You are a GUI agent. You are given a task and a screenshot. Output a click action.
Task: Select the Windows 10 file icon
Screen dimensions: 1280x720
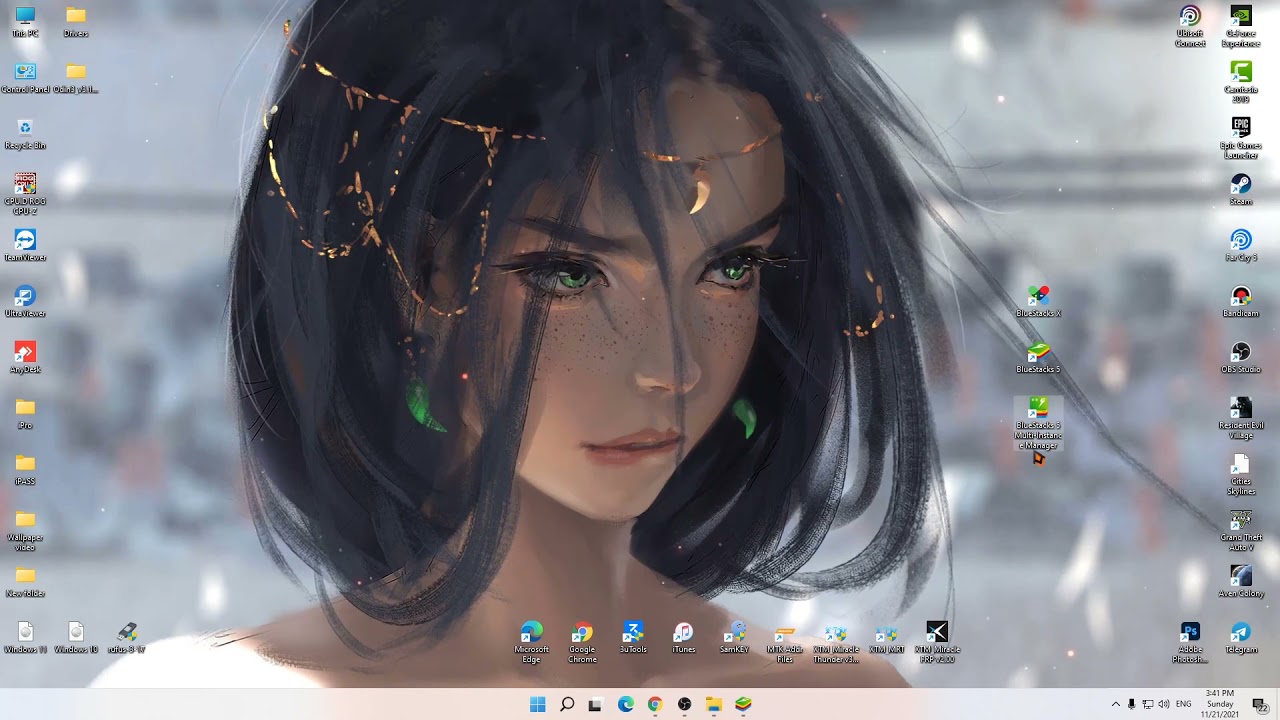click(x=76, y=638)
